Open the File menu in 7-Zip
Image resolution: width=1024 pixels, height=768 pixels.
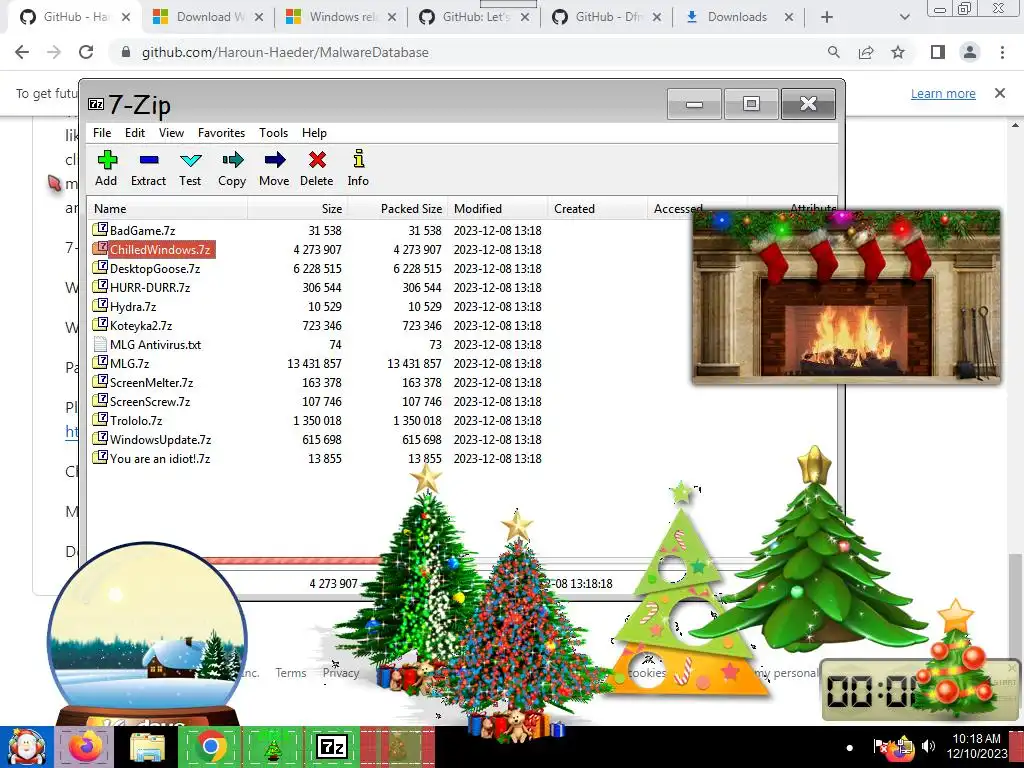pyautogui.click(x=102, y=133)
